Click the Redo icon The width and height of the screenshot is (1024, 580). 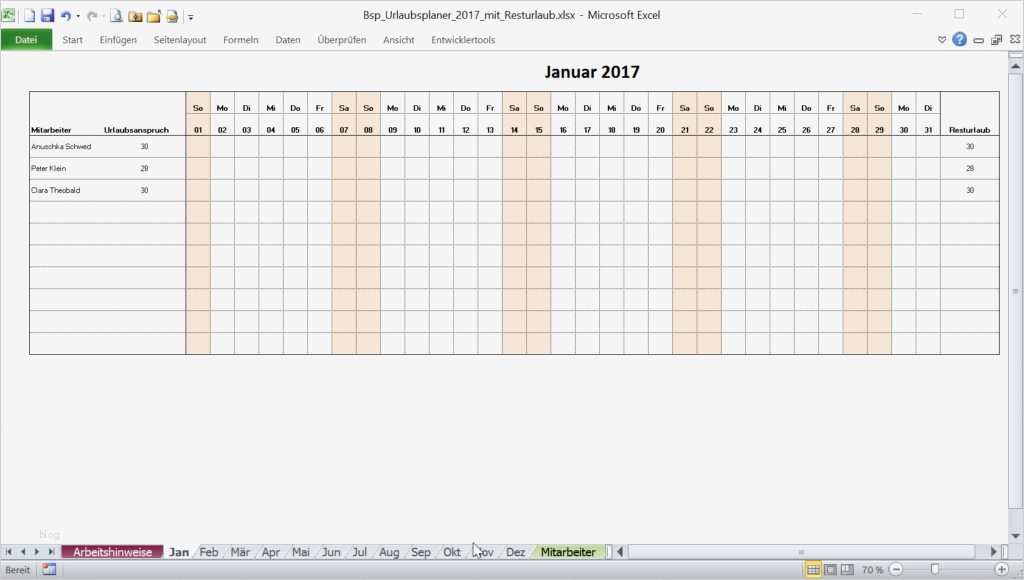(92, 15)
